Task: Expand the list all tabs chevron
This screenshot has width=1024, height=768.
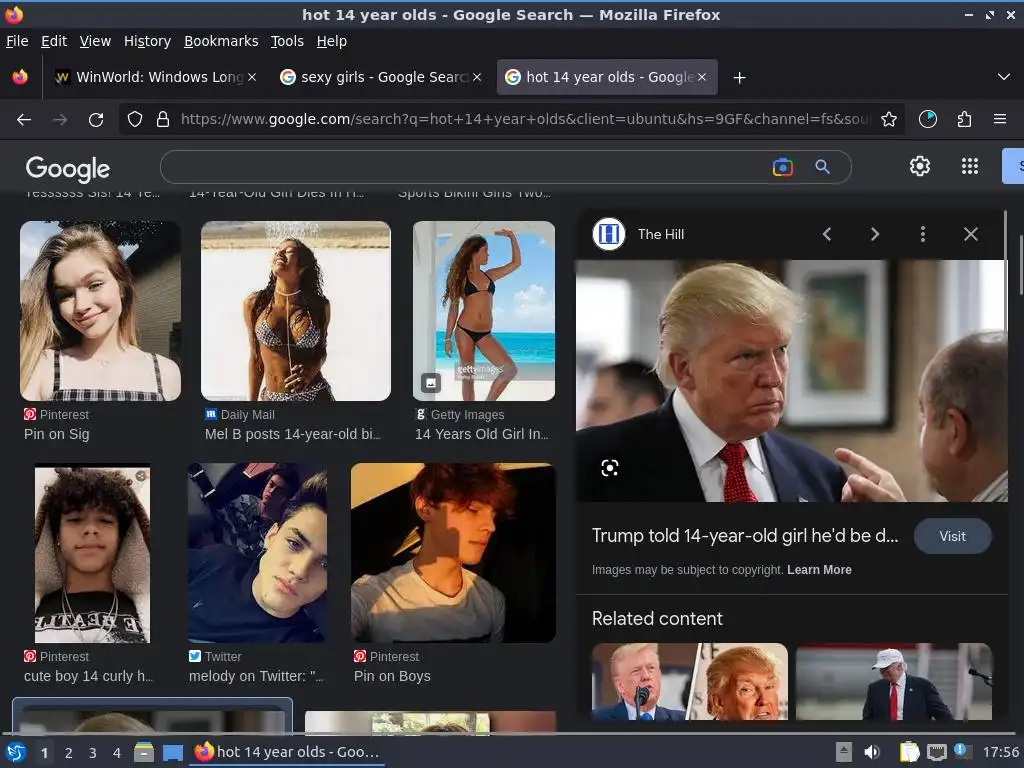Action: click(1004, 77)
